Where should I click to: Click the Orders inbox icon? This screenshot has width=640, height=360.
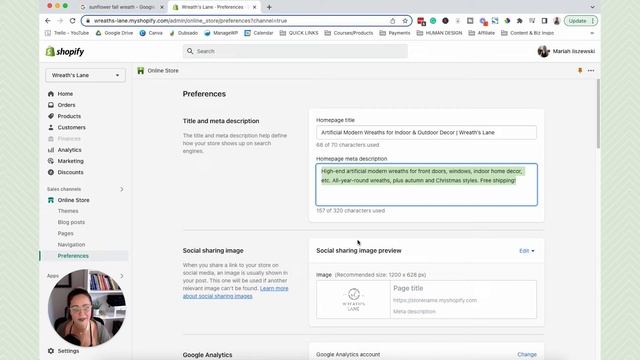tap(51, 105)
